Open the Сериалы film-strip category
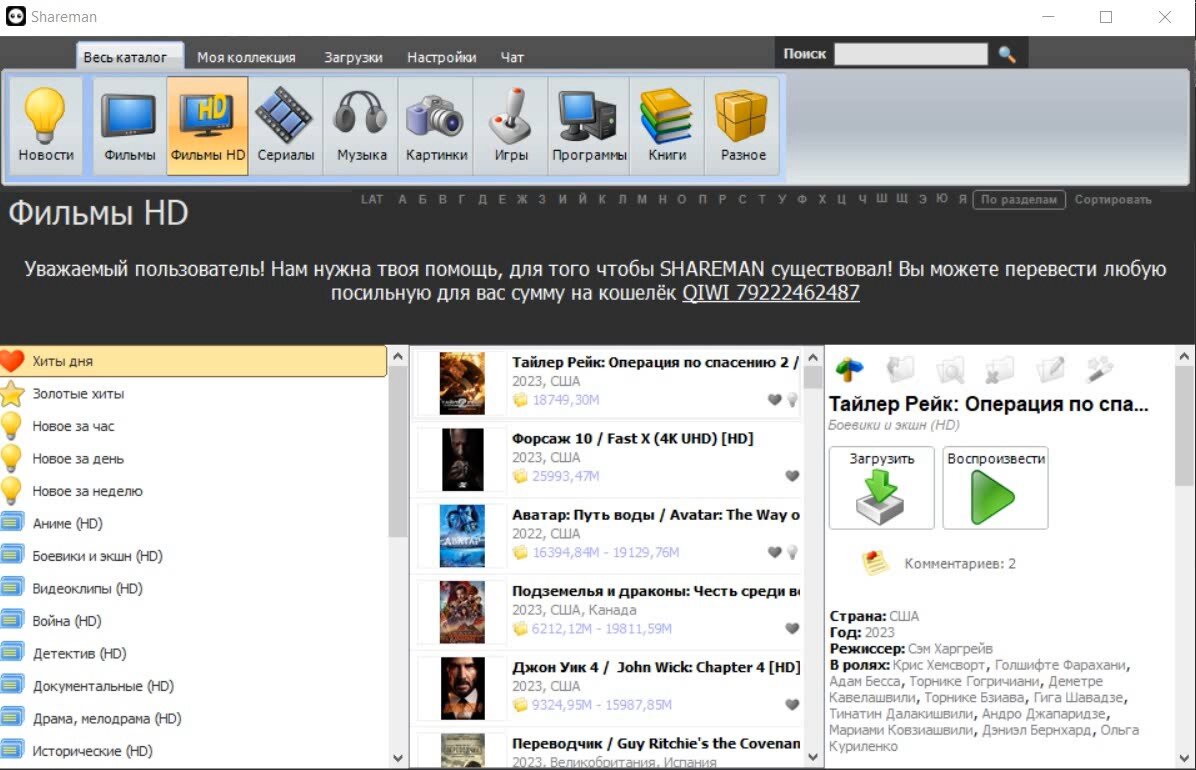1196x770 pixels. click(x=285, y=127)
